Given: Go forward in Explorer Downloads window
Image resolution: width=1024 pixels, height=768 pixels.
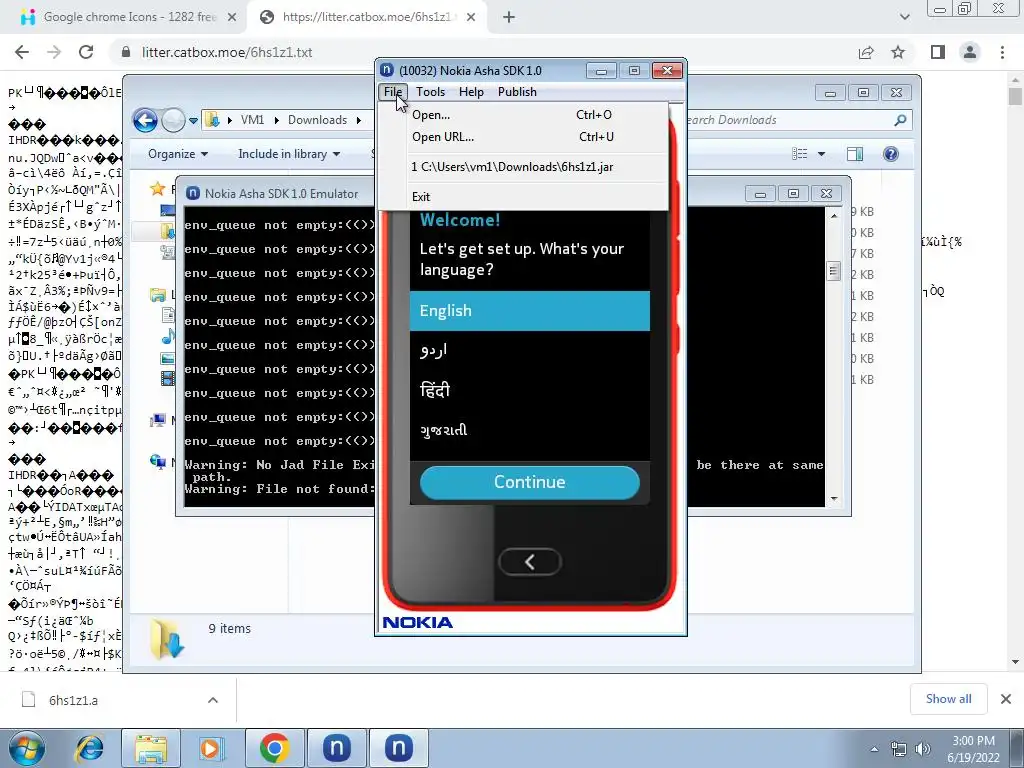Looking at the screenshot, I should pos(173,120).
